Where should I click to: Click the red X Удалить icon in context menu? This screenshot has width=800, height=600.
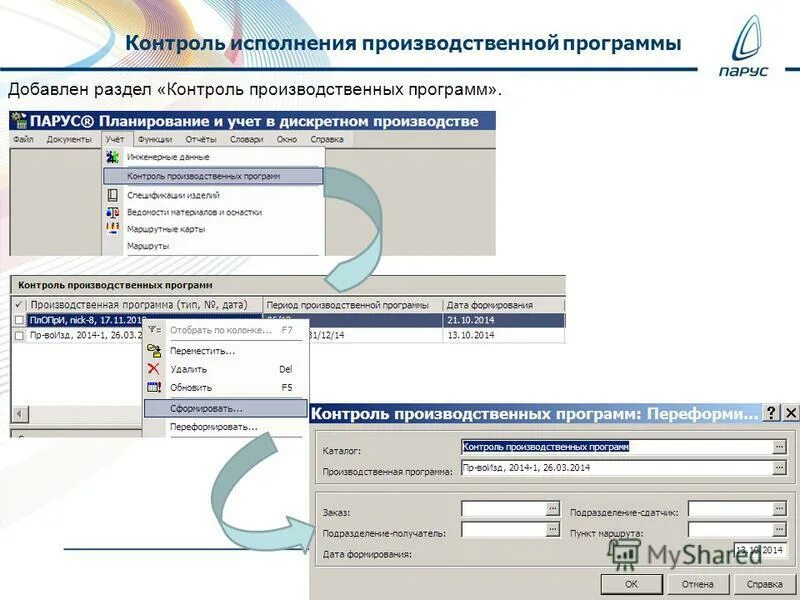click(151, 368)
